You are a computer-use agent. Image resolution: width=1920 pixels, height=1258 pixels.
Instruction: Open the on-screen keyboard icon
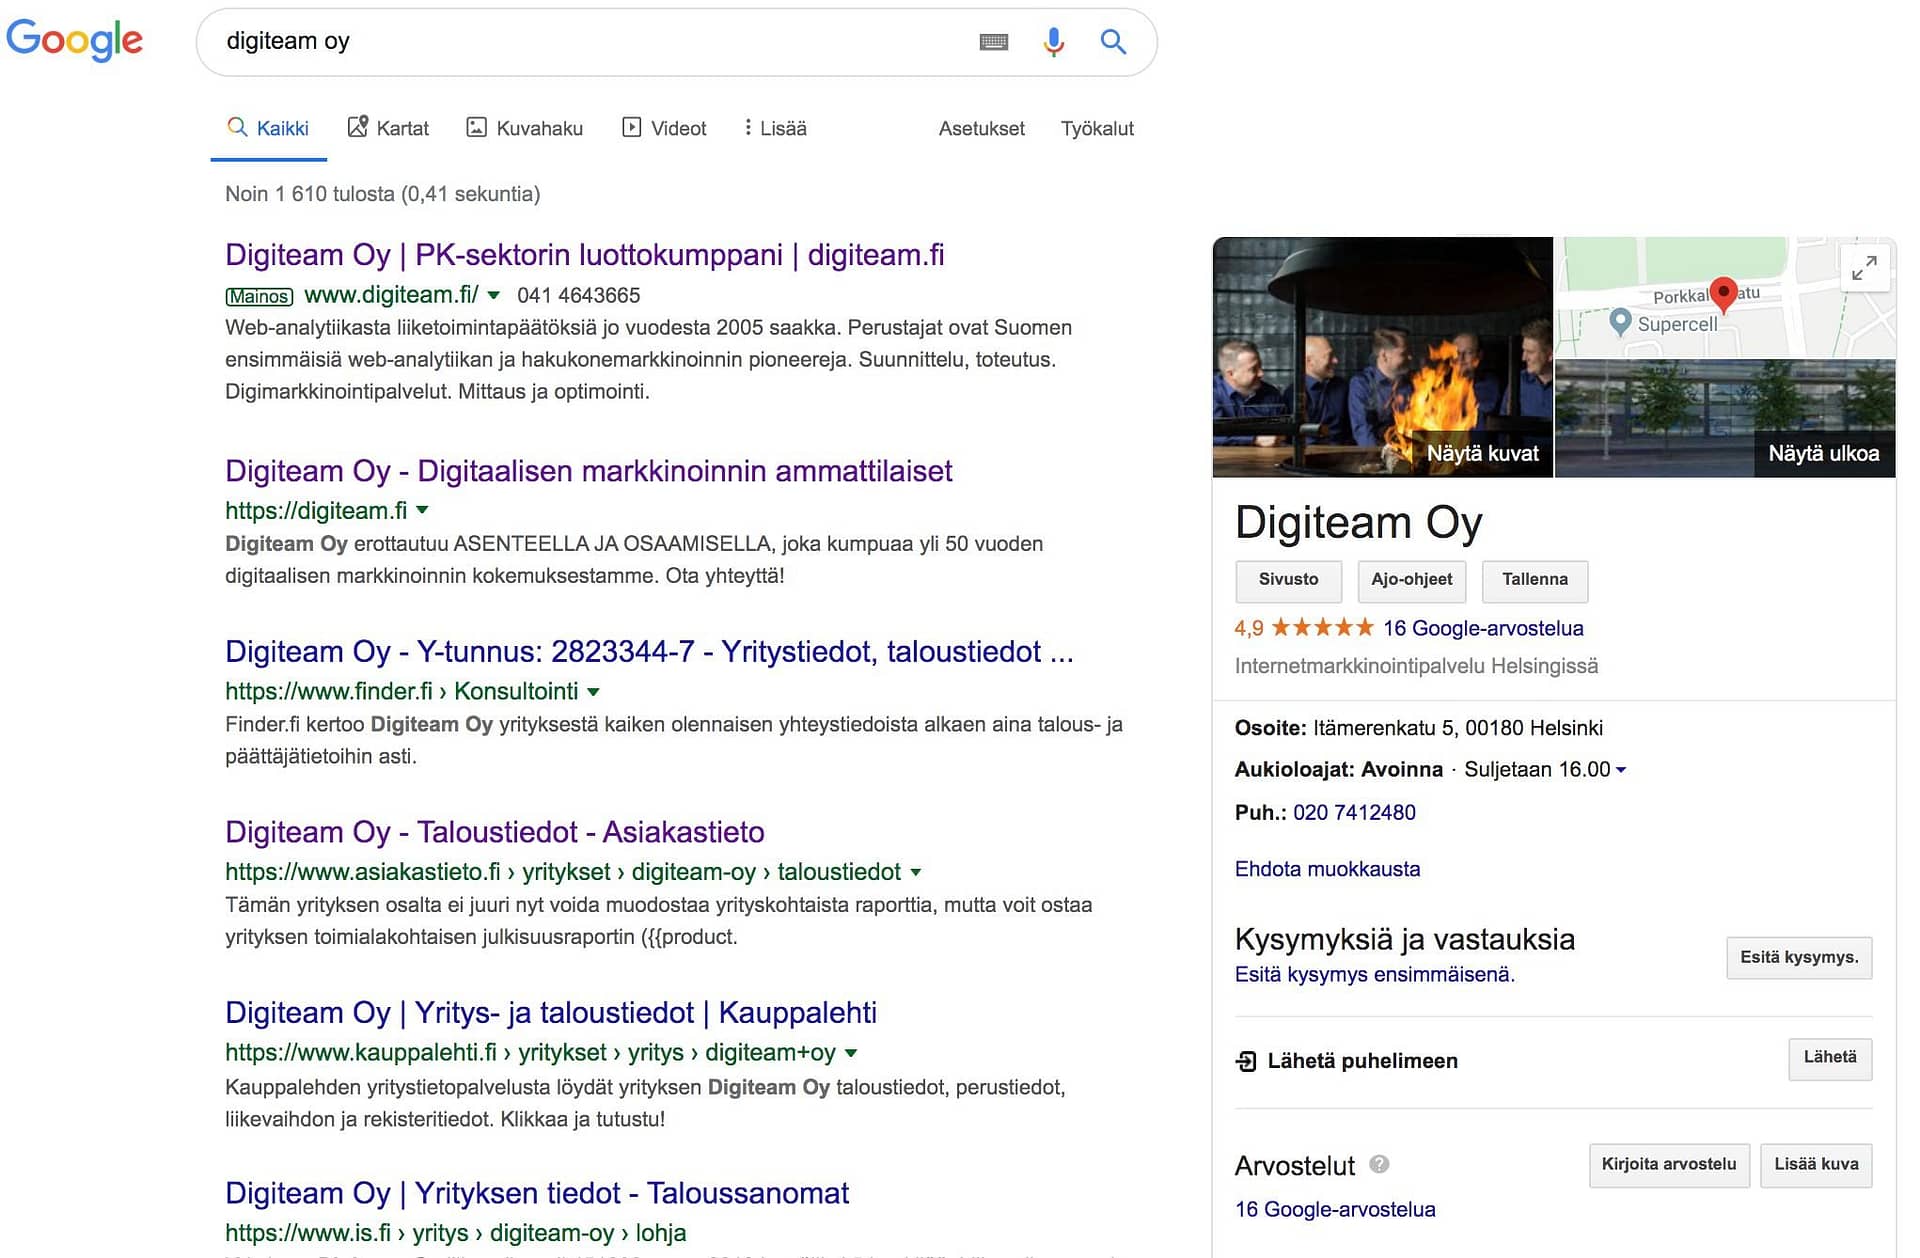(993, 42)
